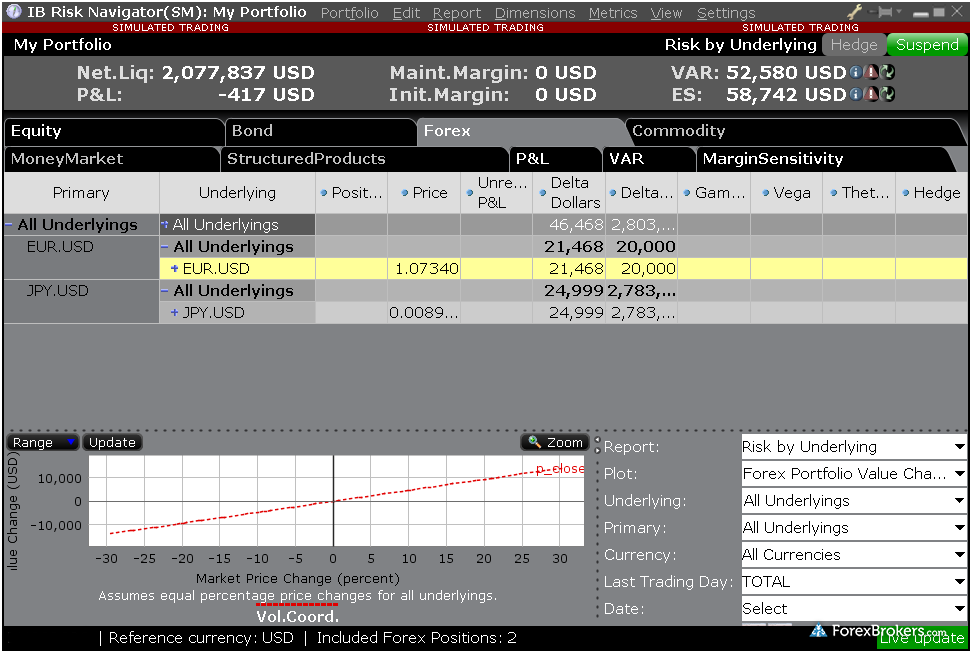Click the blue dot beside Delta Dollars column
The height and width of the screenshot is (653, 972).
(x=542, y=193)
